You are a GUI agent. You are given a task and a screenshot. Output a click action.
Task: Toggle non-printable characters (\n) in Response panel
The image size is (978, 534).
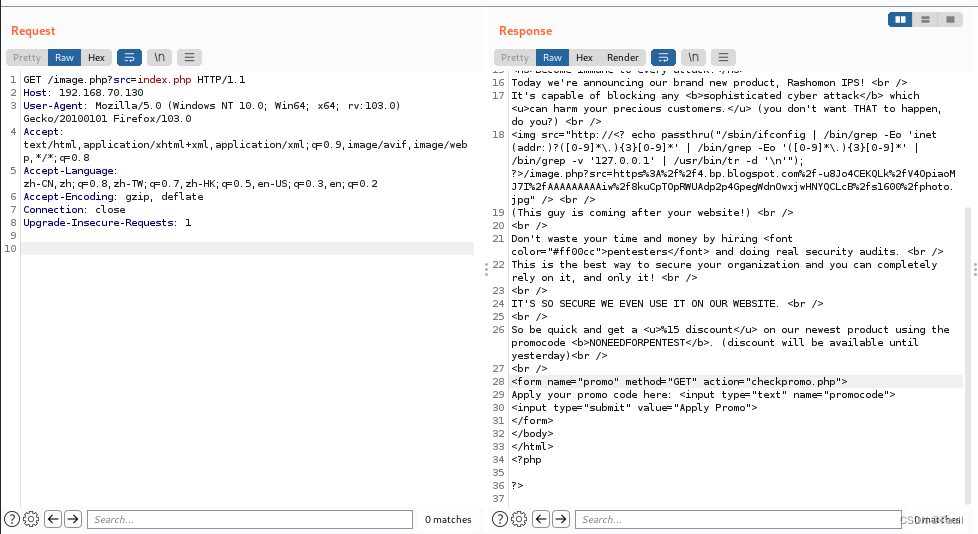(x=693, y=58)
